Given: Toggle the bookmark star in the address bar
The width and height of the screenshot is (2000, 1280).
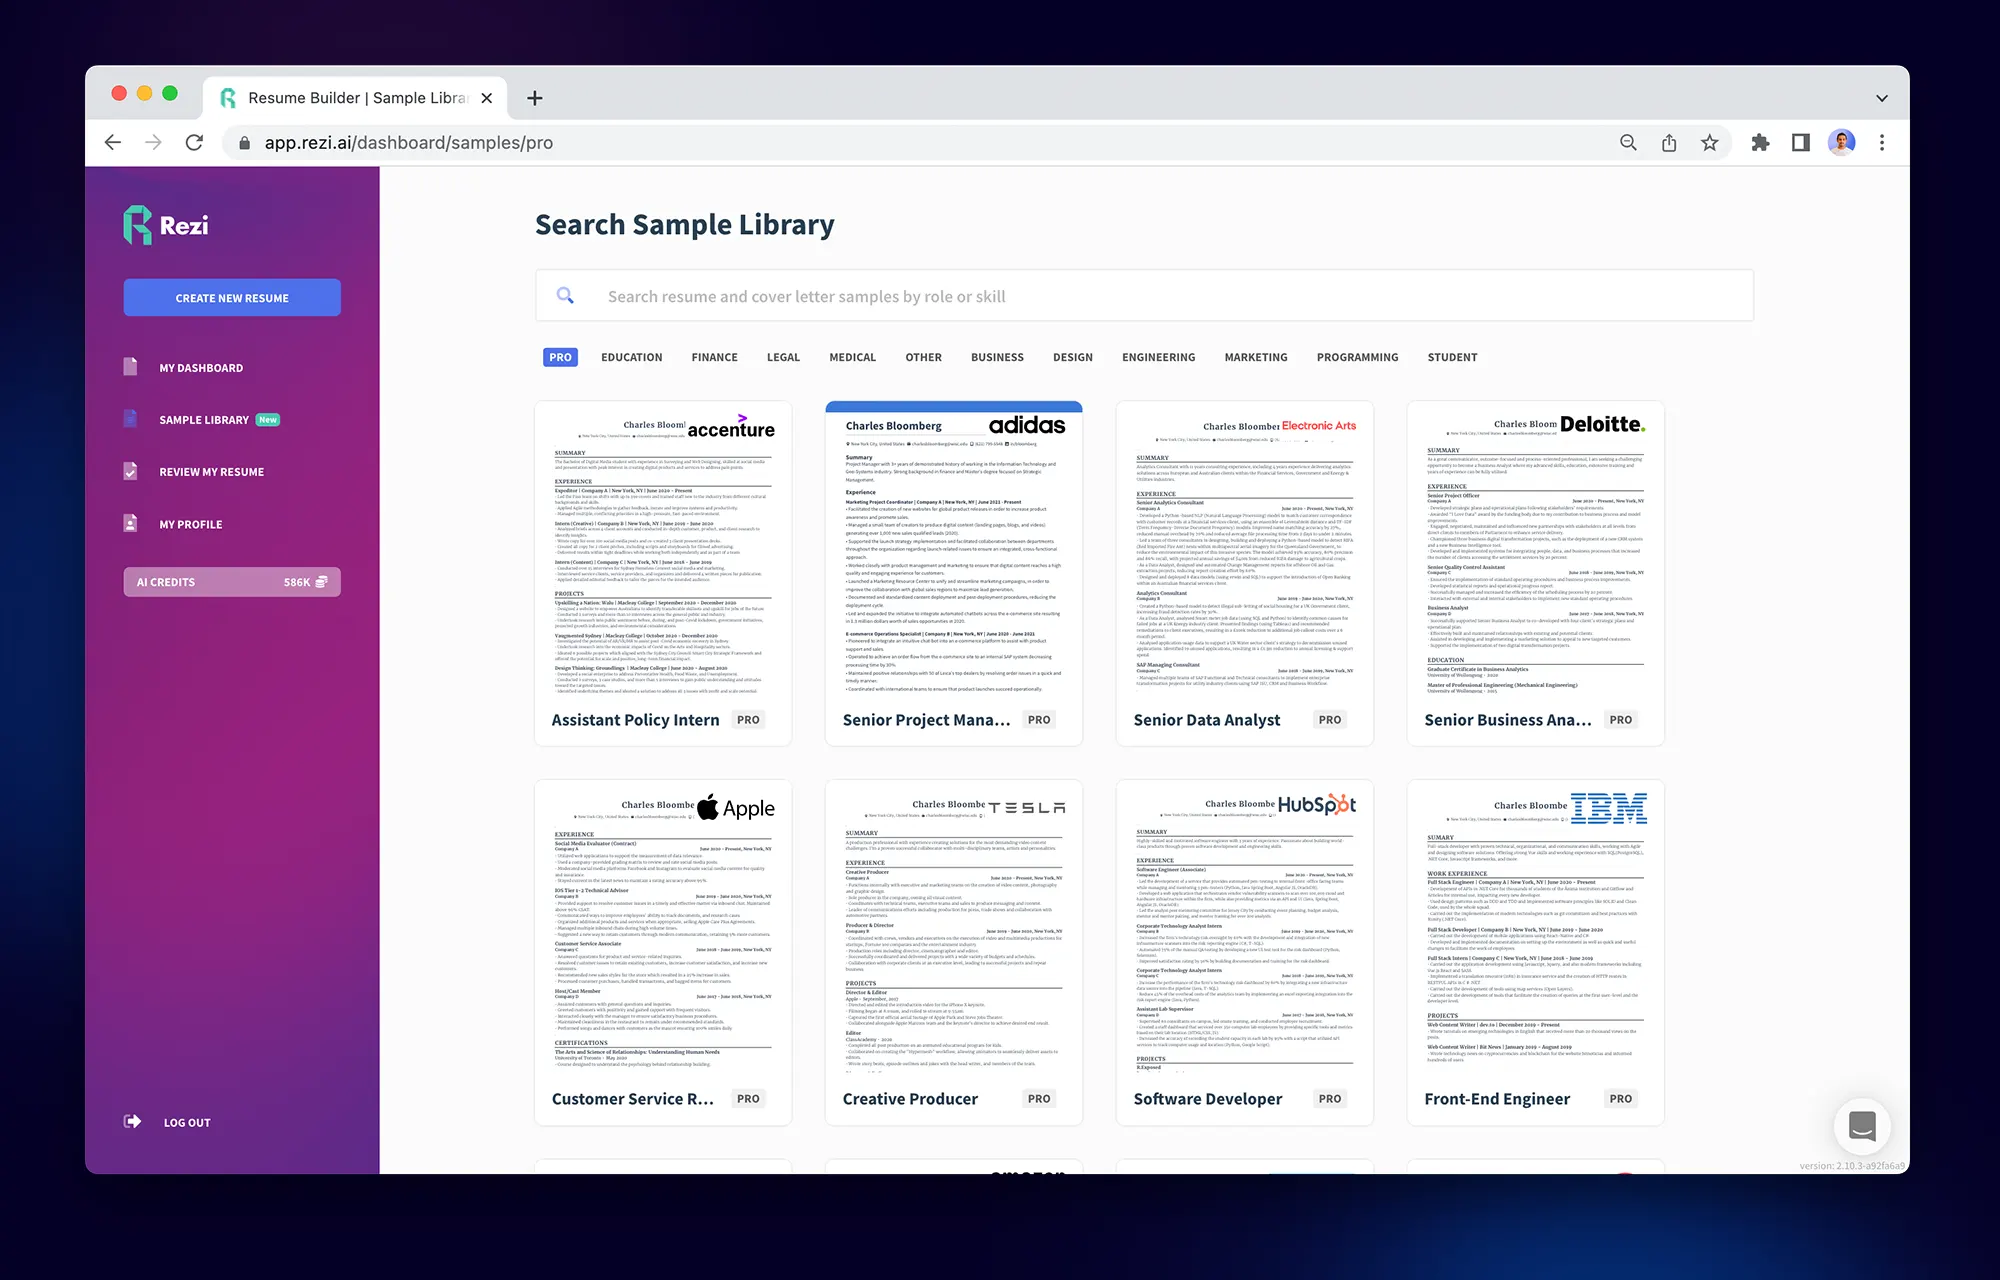Looking at the screenshot, I should [x=1710, y=142].
